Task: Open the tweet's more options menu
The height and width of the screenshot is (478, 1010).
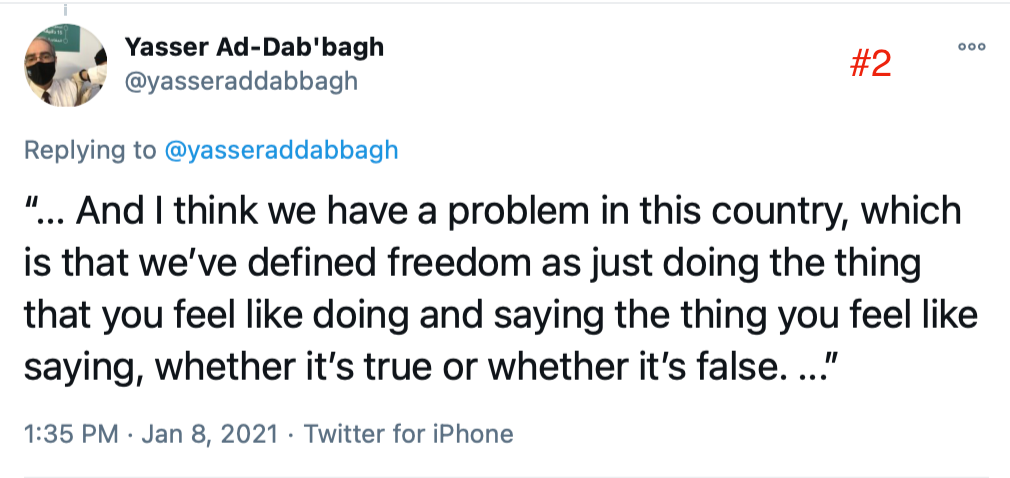Action: tap(971, 47)
